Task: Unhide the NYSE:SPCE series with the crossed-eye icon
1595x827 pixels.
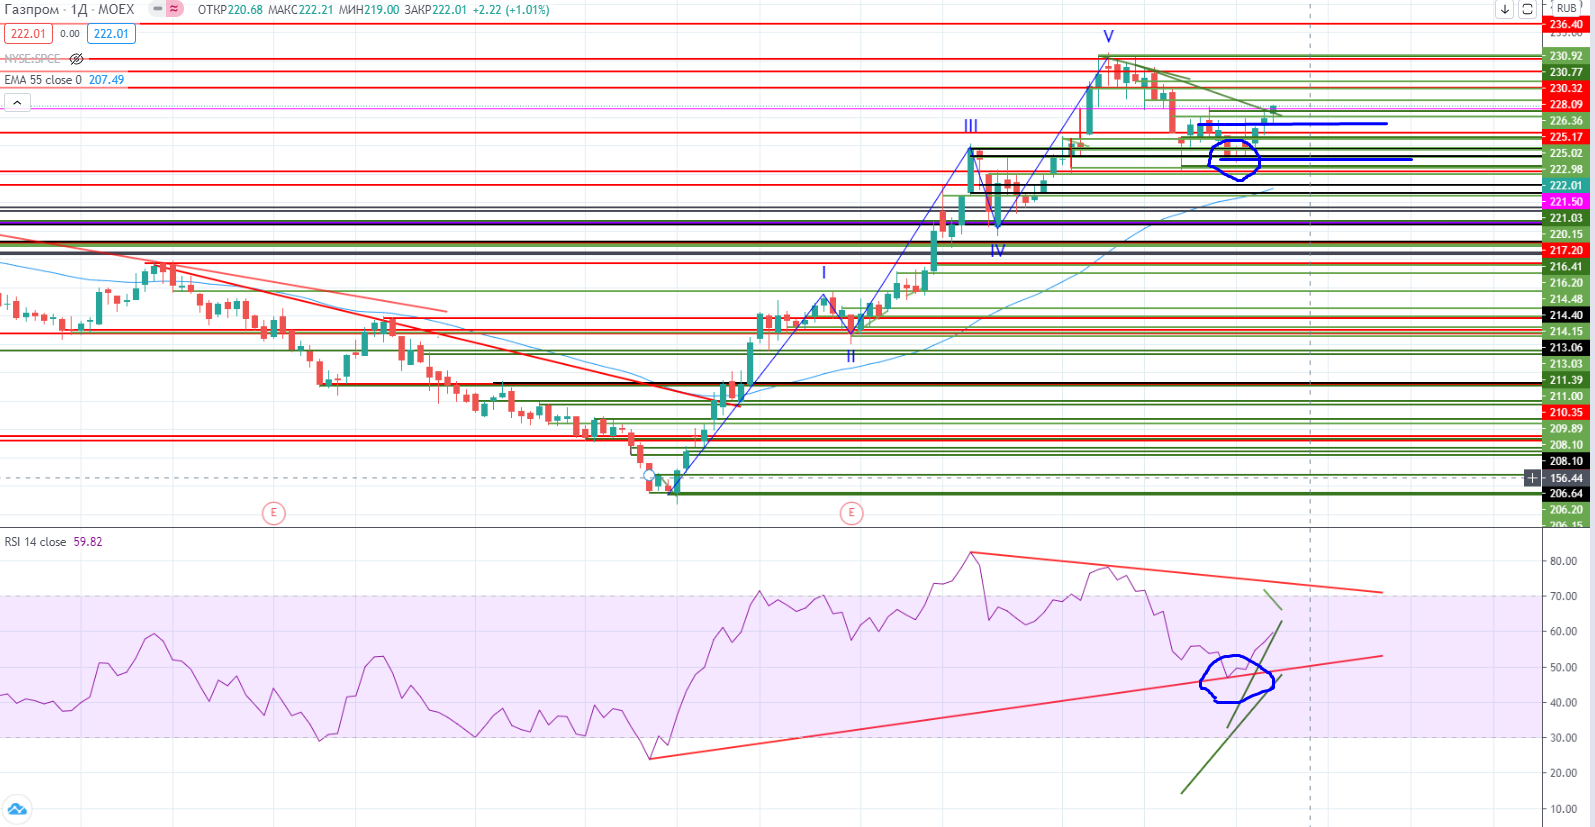Action: click(76, 59)
